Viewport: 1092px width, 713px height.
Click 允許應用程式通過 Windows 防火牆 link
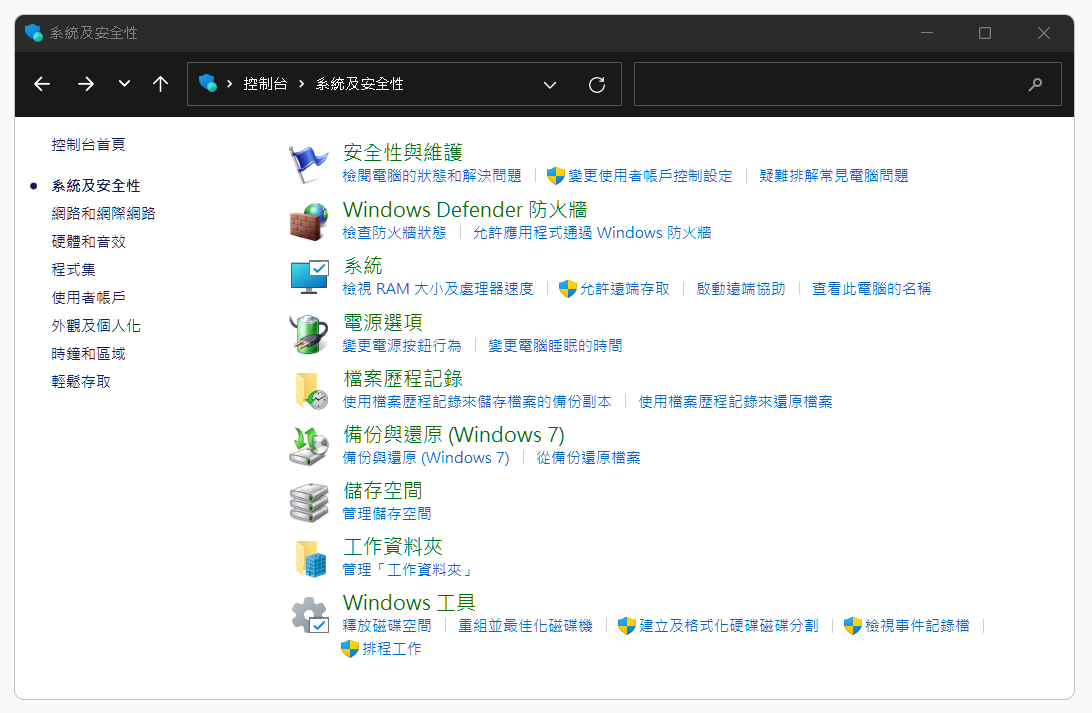(x=592, y=233)
